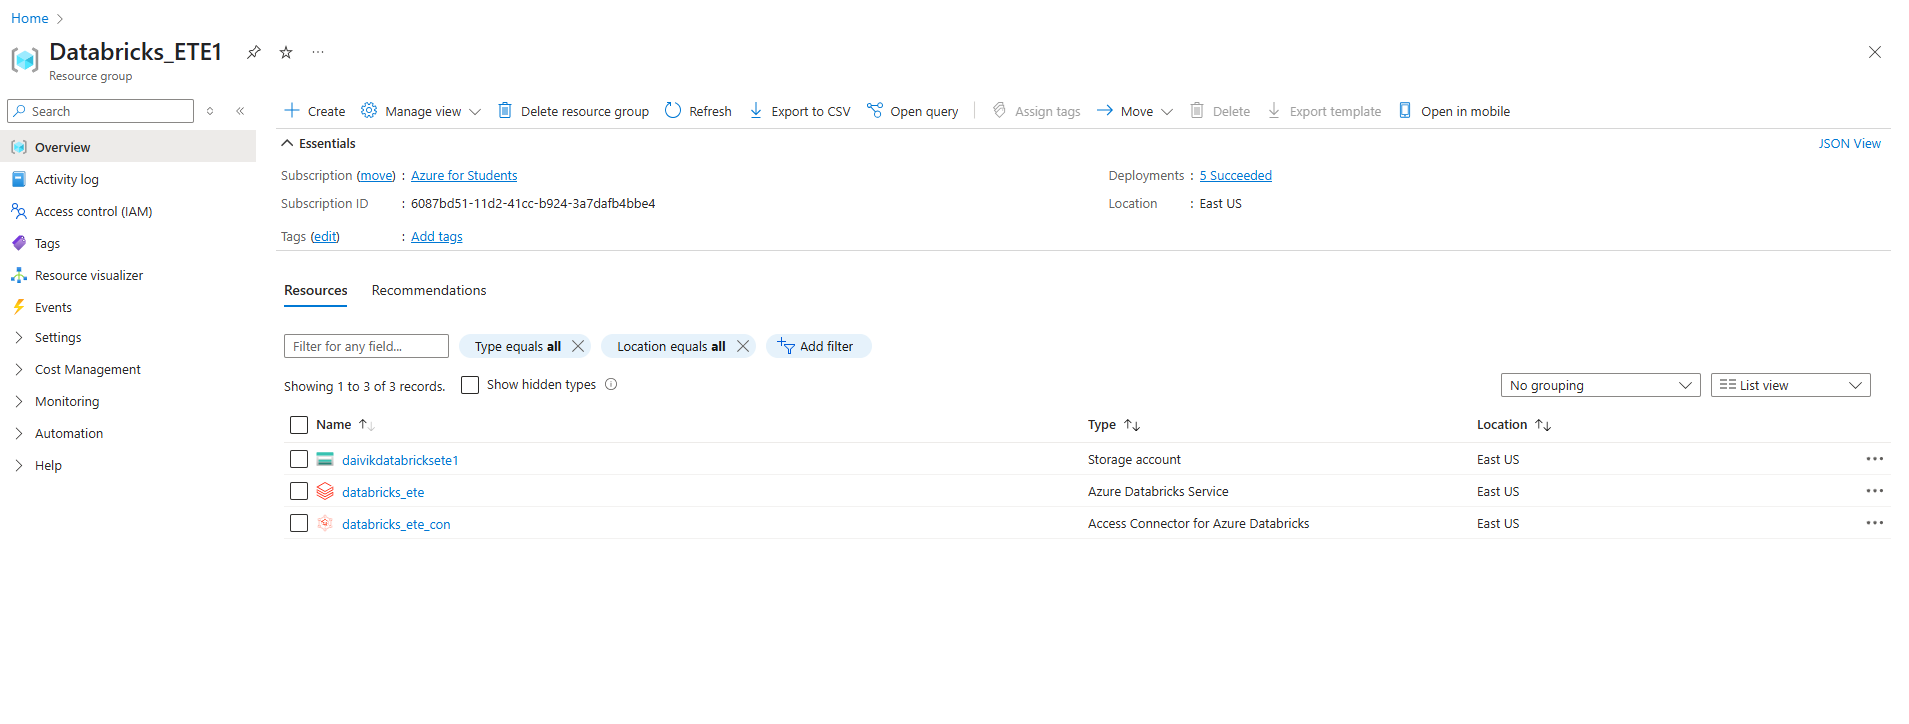Pin the Databricks_ETE1 resource group to dashboard
Viewport: 1909px width, 724px height.
click(x=254, y=52)
